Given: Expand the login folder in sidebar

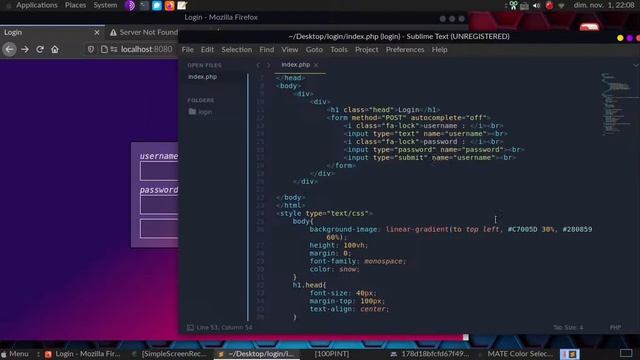Looking at the screenshot, I should coord(200,111).
